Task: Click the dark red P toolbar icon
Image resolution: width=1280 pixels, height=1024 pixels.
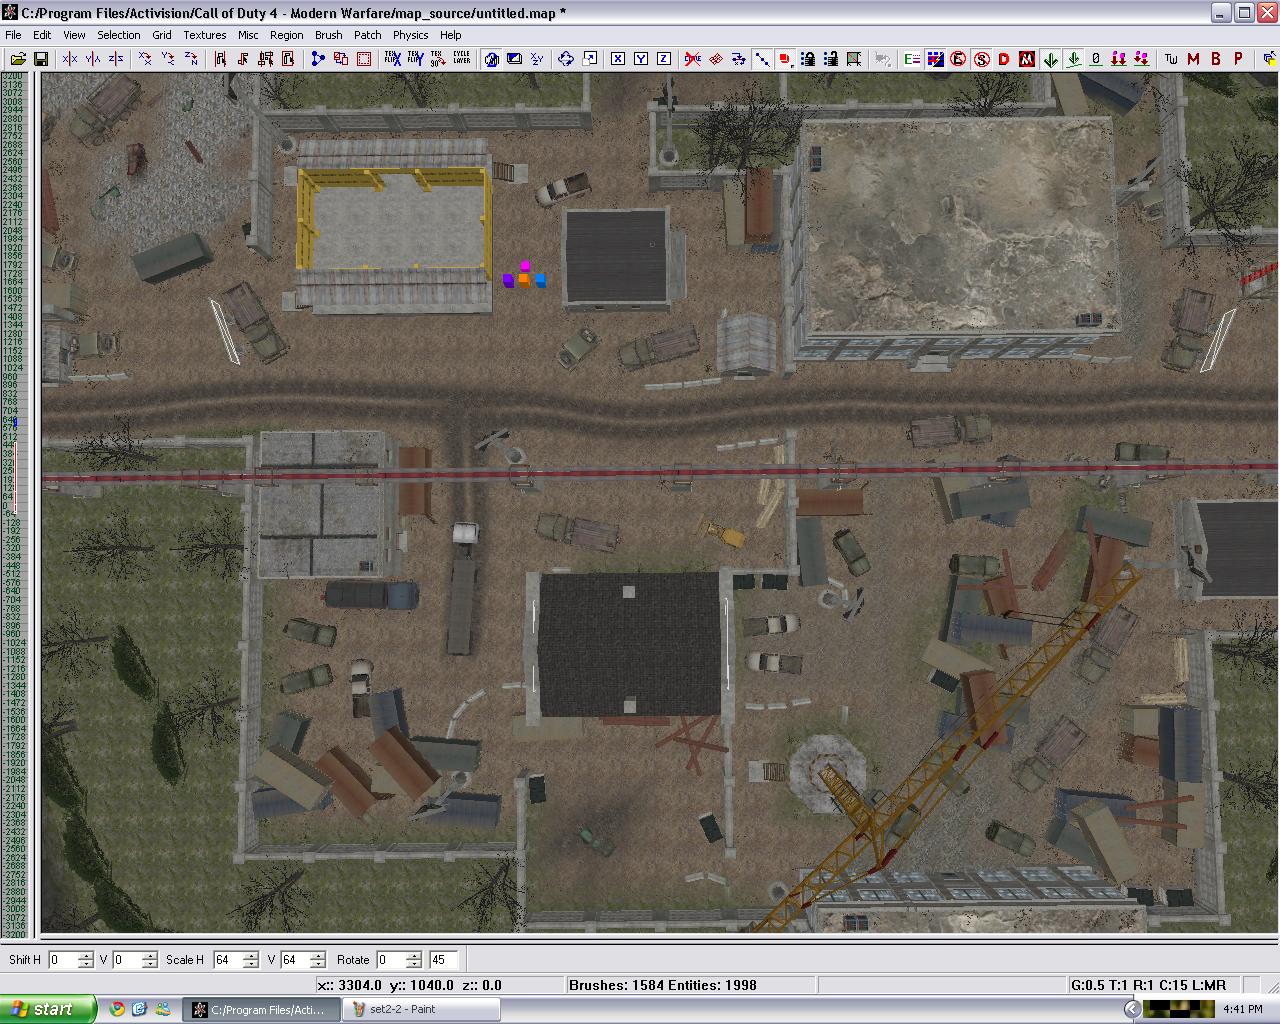Action: 1239,59
